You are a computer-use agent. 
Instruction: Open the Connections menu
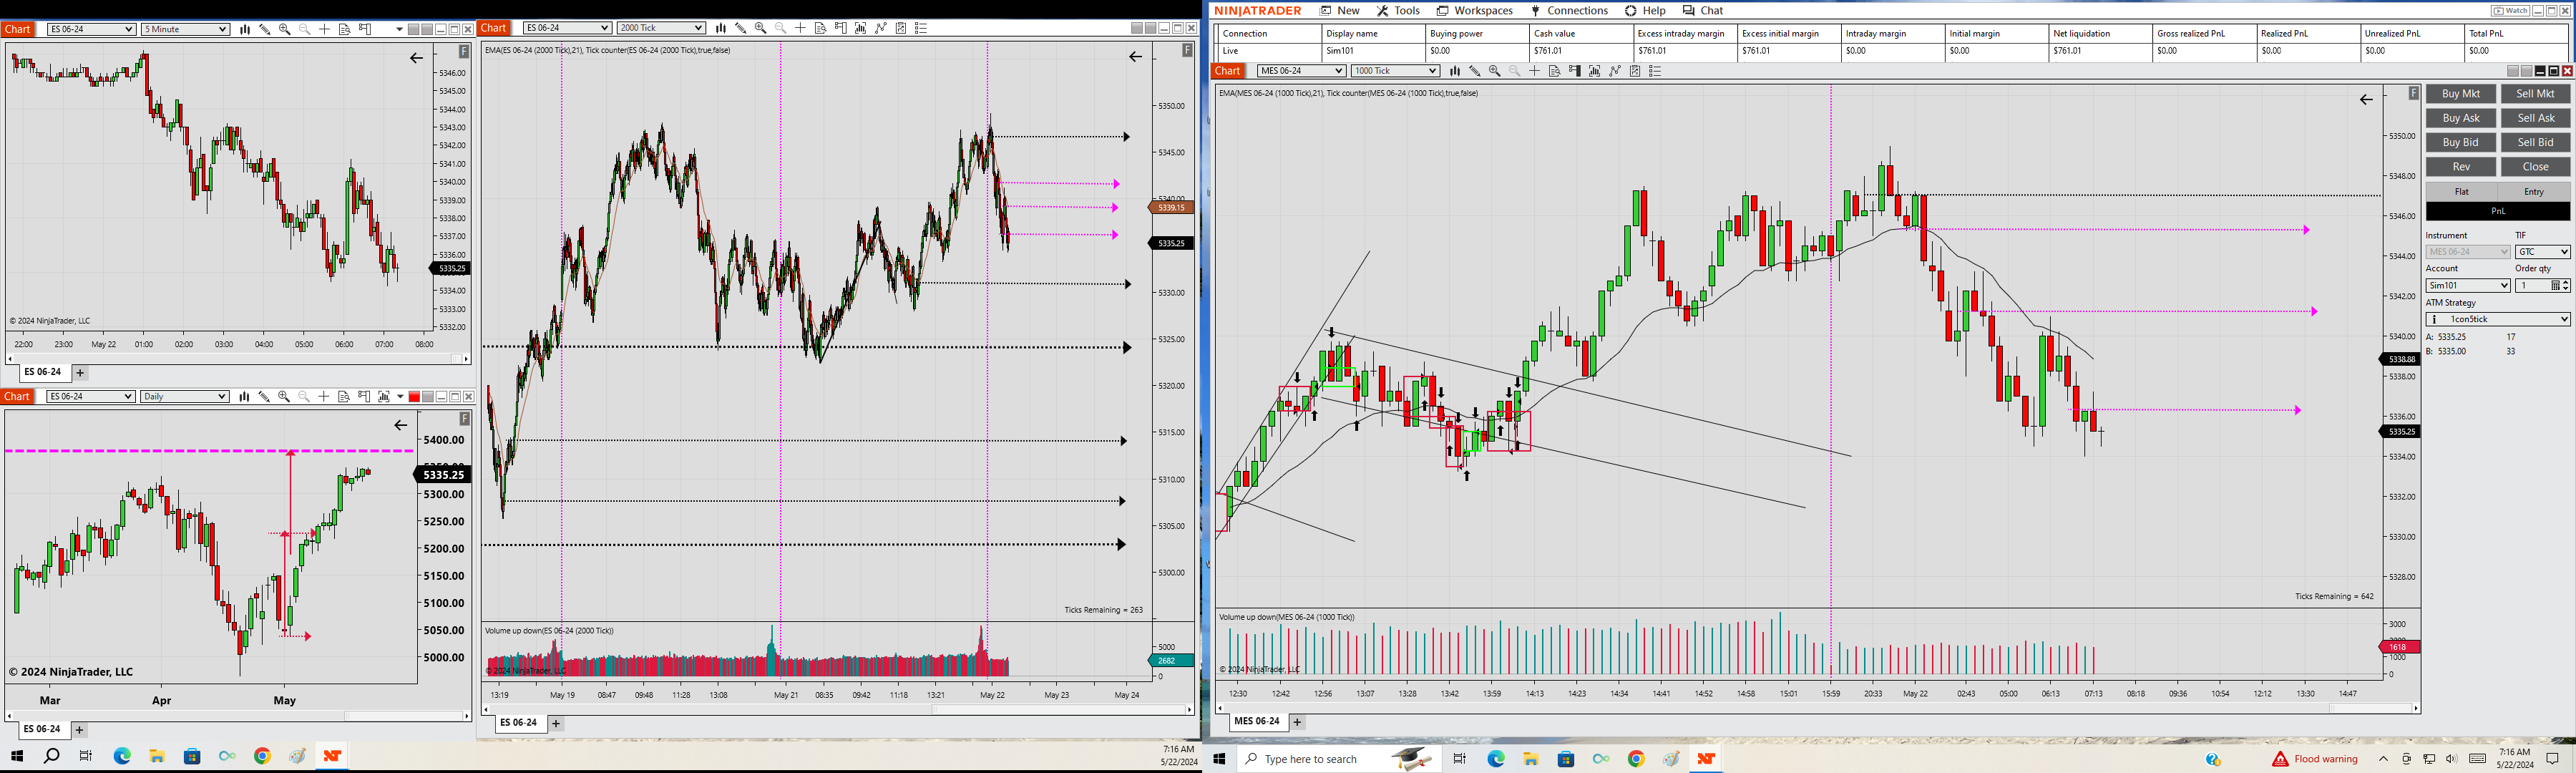[1569, 11]
